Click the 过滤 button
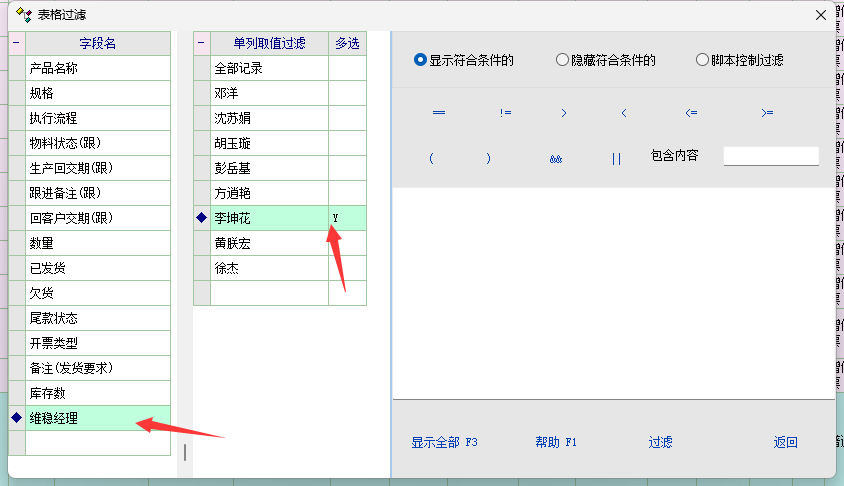 660,442
